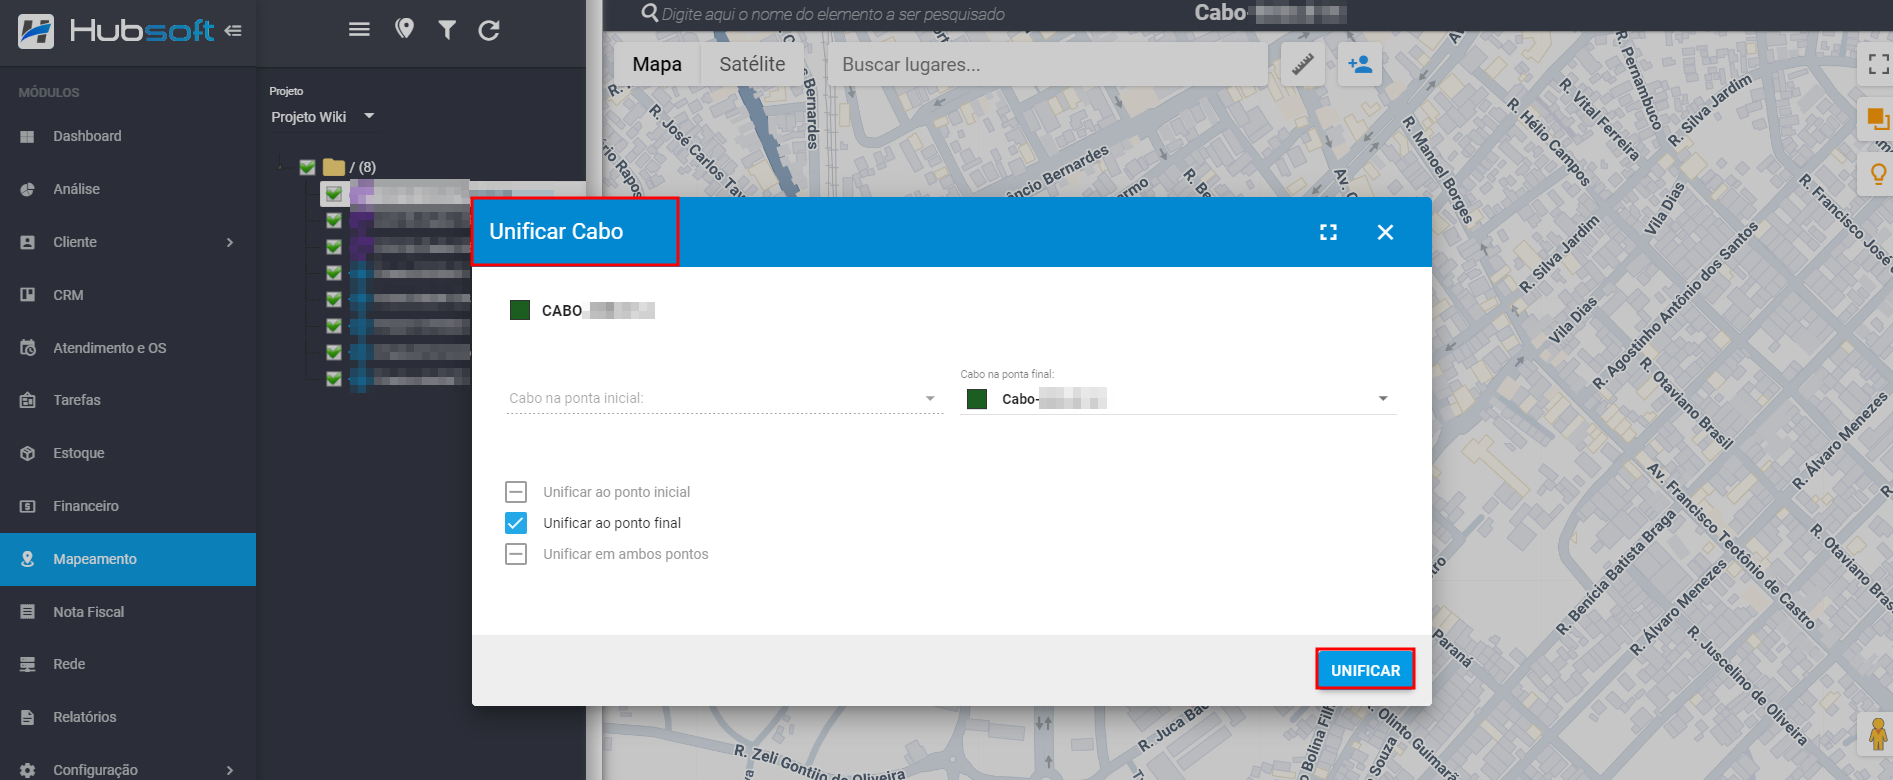Switch to the Mapa tab
This screenshot has width=1893, height=780.
657,64
